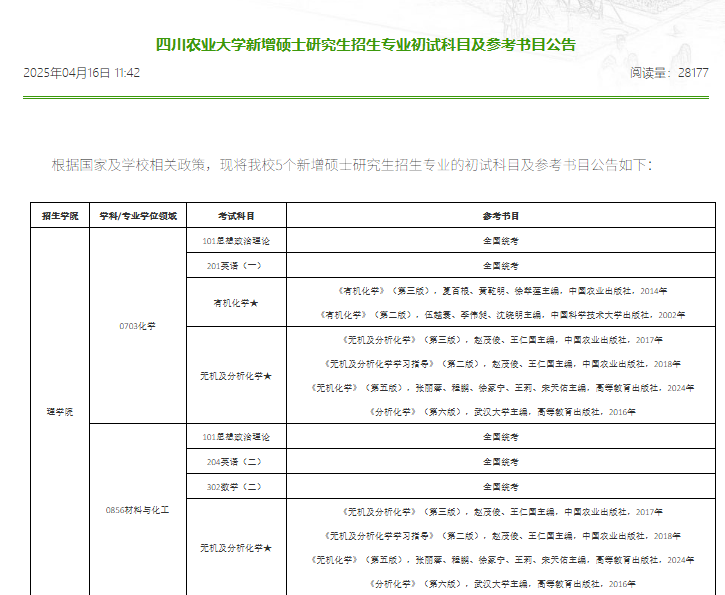Select the 0703化学 cell
725x595 pixels.
(138, 326)
